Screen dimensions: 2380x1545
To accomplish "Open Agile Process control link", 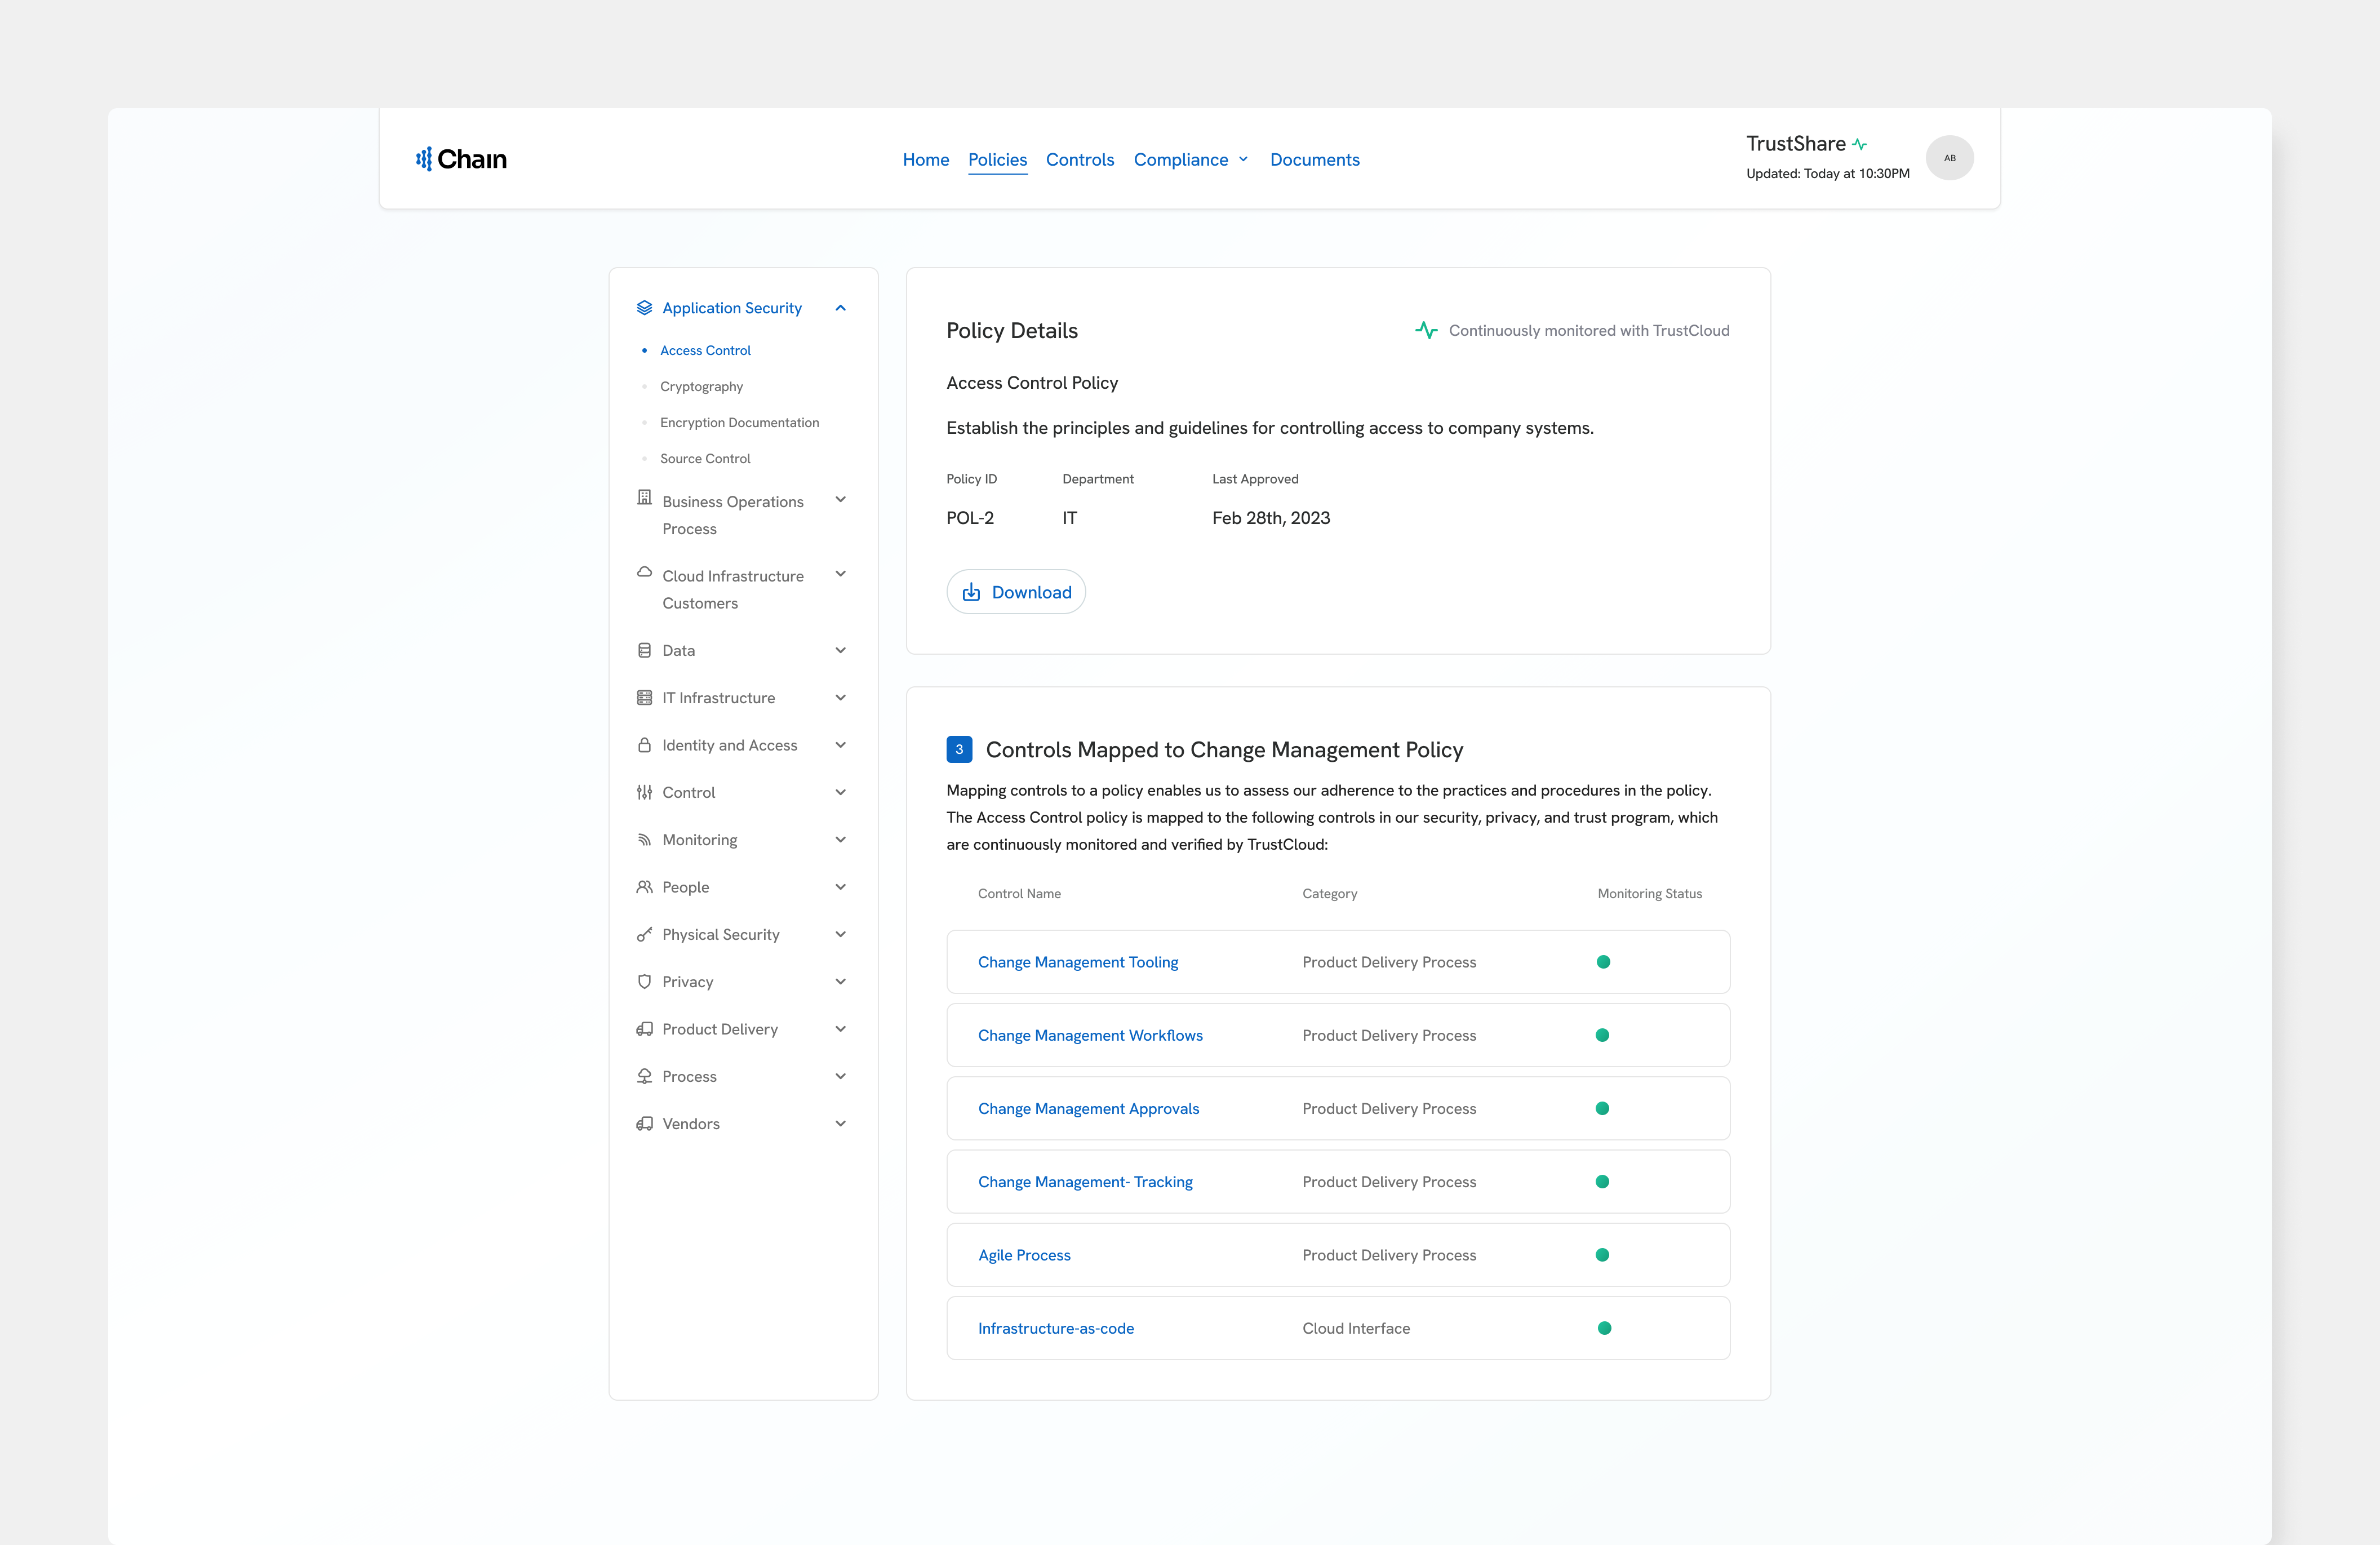I will (x=1024, y=1255).
